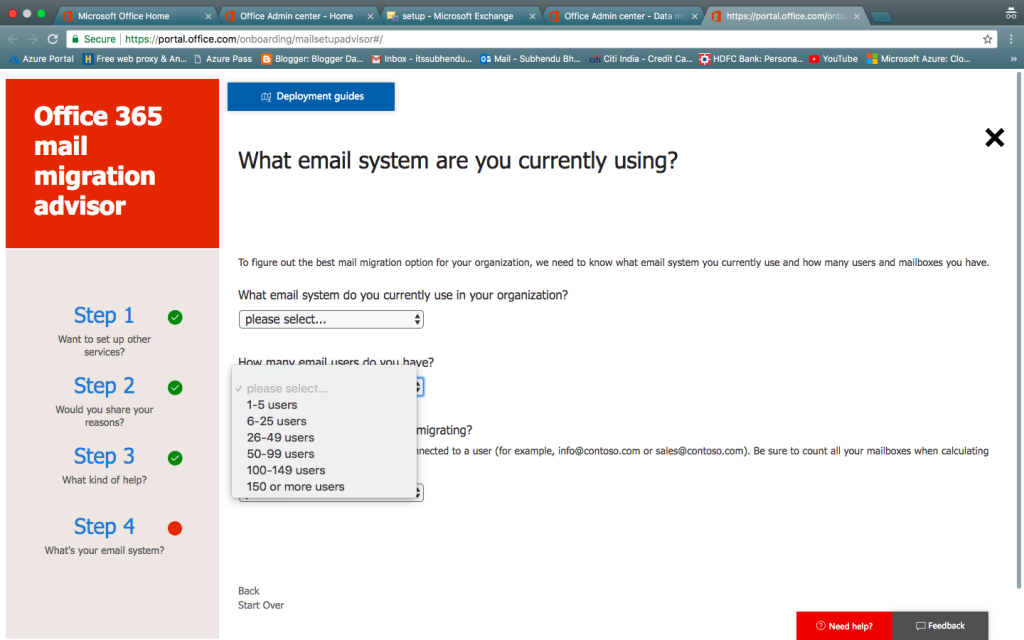Open the Azure Portal bookmark
This screenshot has height=640, width=1024.
coord(41,59)
